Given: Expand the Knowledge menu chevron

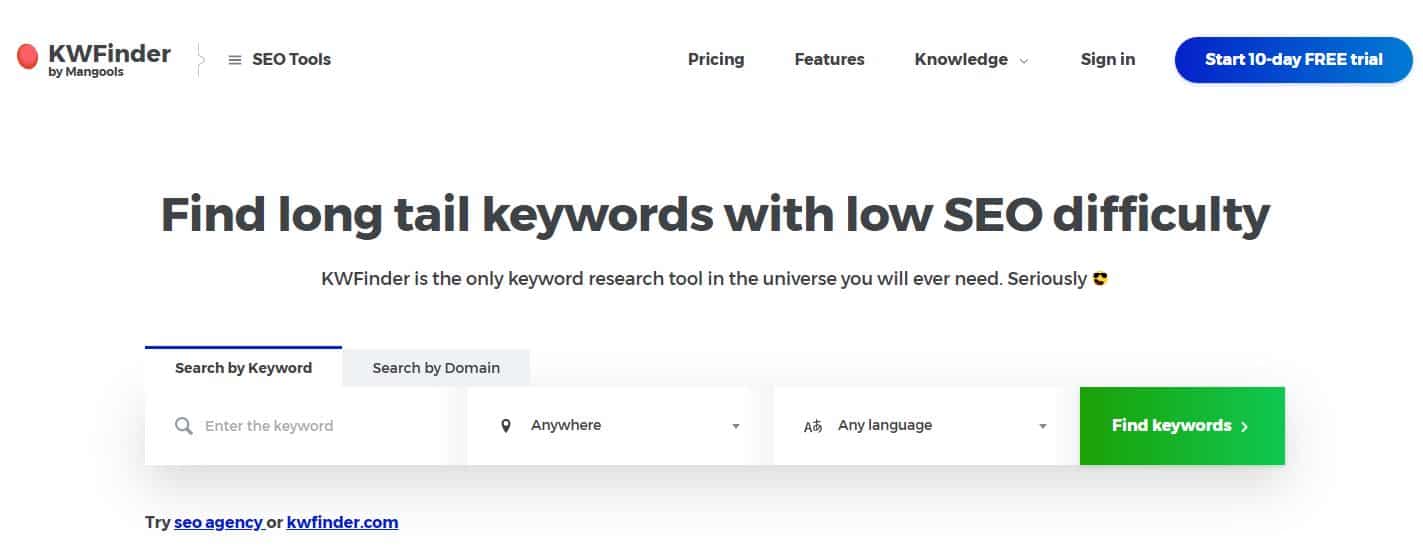Looking at the screenshot, I should [x=1024, y=61].
